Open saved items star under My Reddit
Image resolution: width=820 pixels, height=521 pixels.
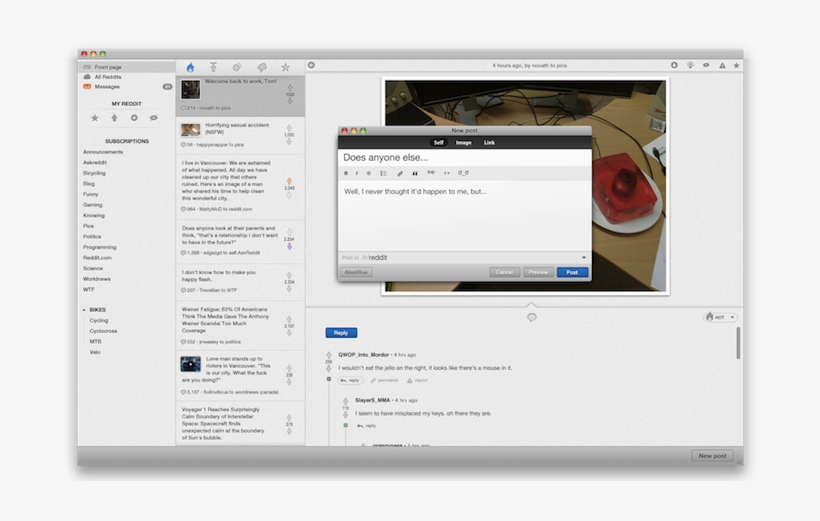(x=95, y=118)
